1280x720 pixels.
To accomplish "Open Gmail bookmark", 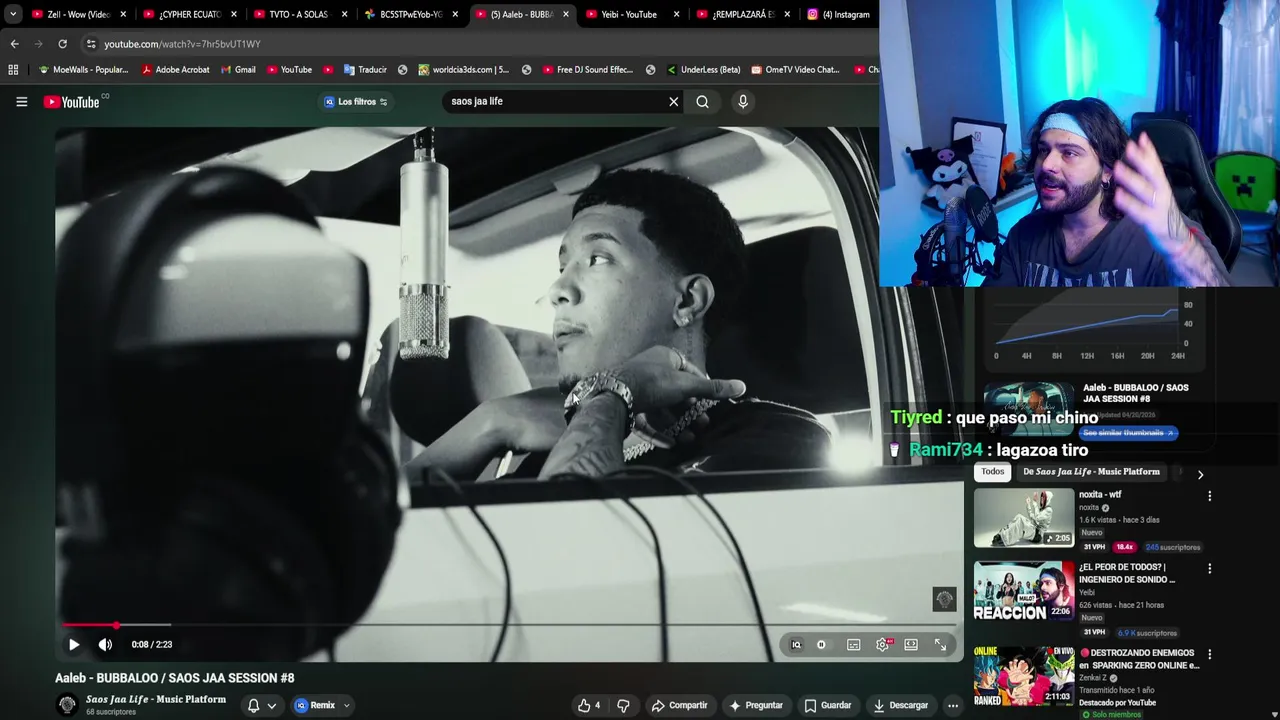I will (238, 70).
